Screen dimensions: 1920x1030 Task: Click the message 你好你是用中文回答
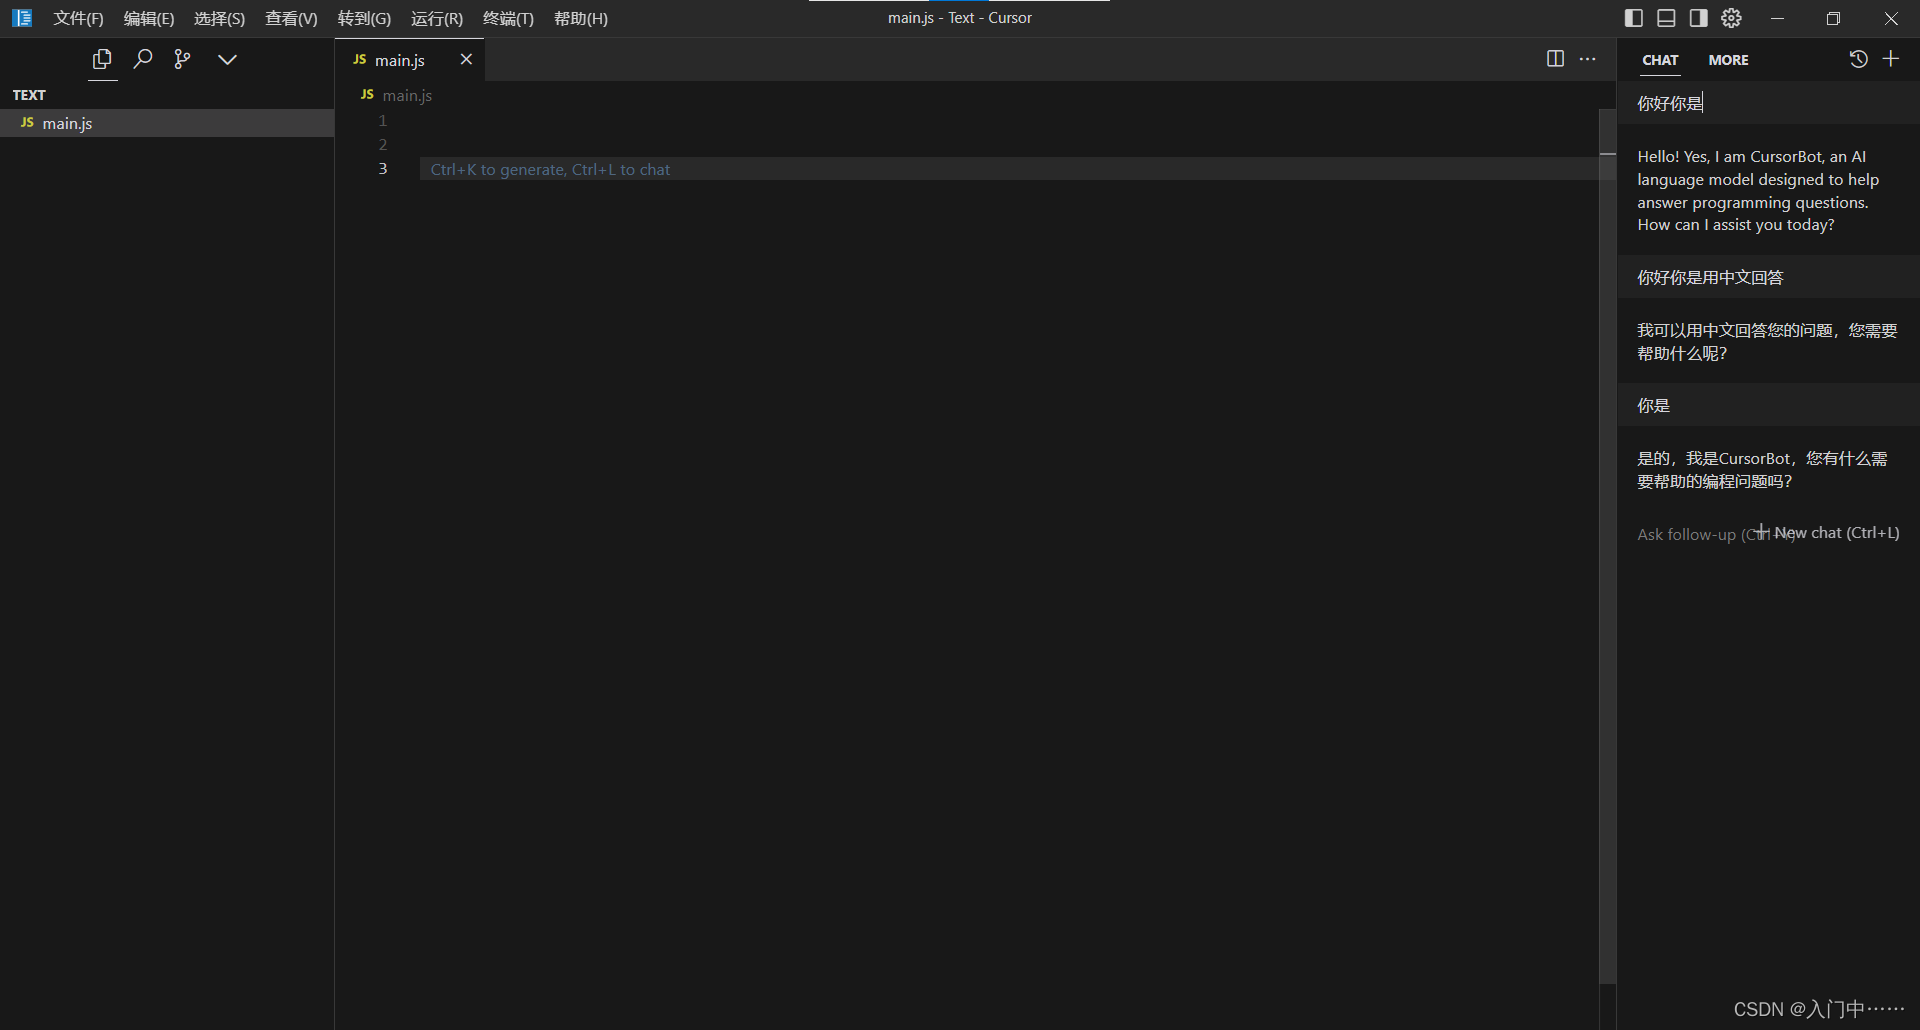(1768, 277)
